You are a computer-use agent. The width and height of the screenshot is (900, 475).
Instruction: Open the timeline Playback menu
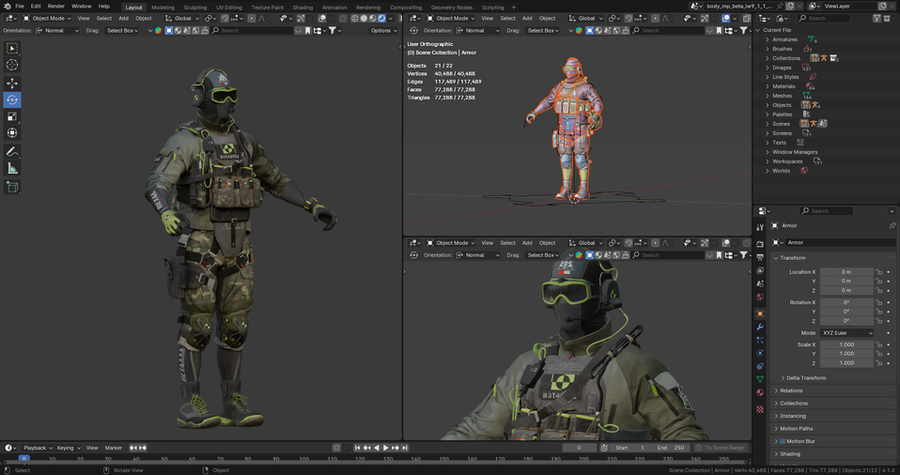(x=37, y=447)
